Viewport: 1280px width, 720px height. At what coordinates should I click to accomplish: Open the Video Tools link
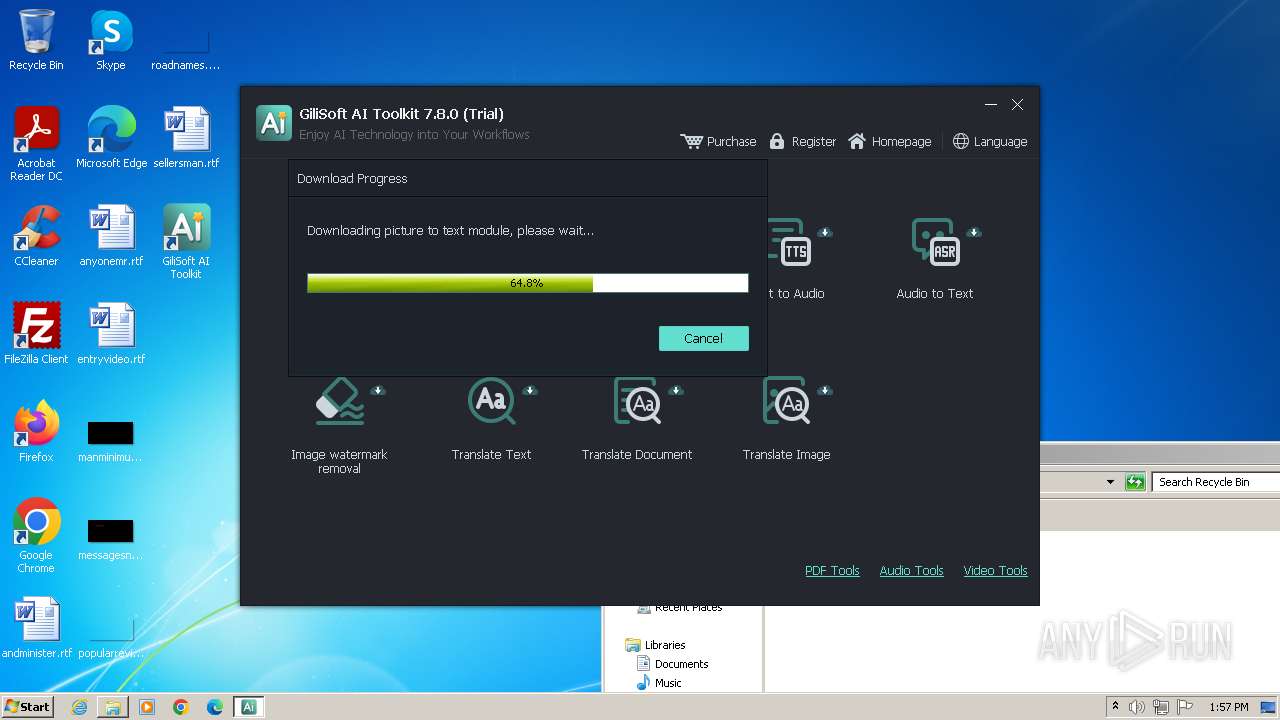(x=995, y=571)
